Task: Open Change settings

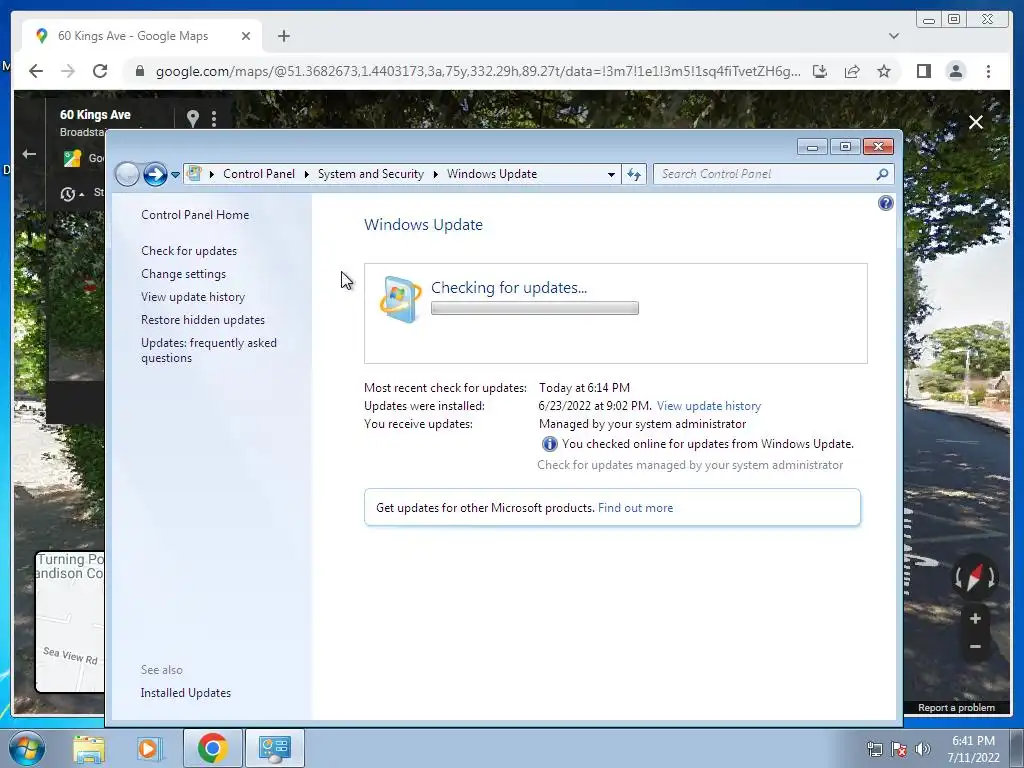Action: click(184, 274)
